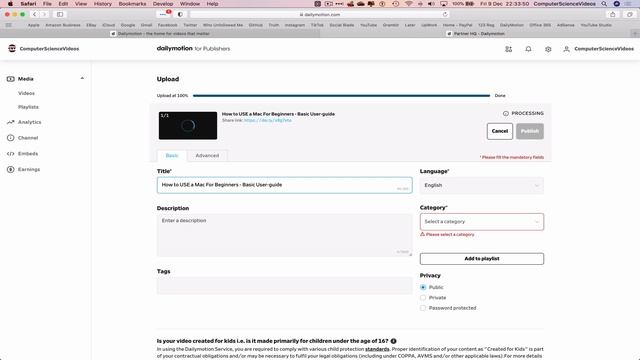
Task: Open the child protection standards link
Action: (377, 349)
